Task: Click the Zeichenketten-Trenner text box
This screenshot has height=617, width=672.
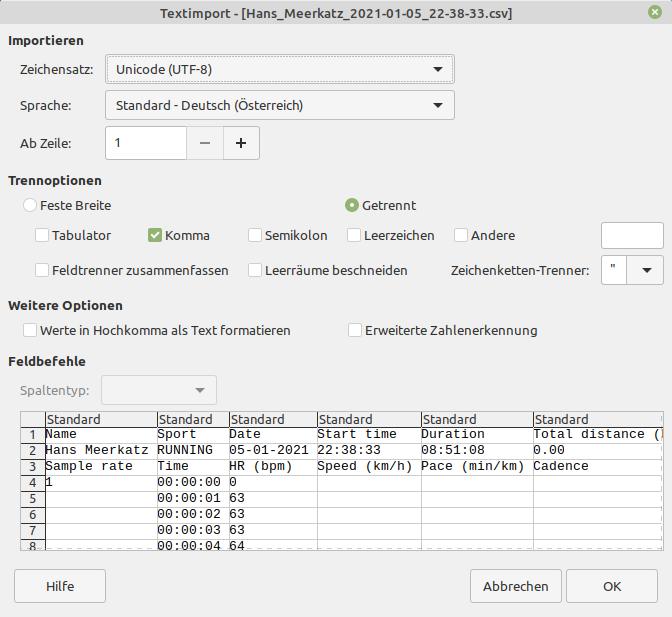Action: pyautogui.click(x=614, y=270)
